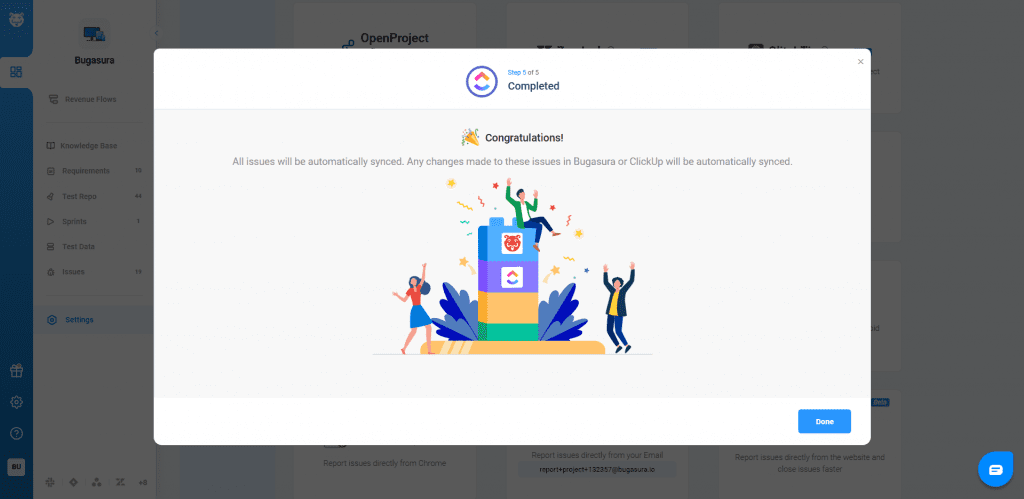Open the gear settings icon in left rail

16,402
